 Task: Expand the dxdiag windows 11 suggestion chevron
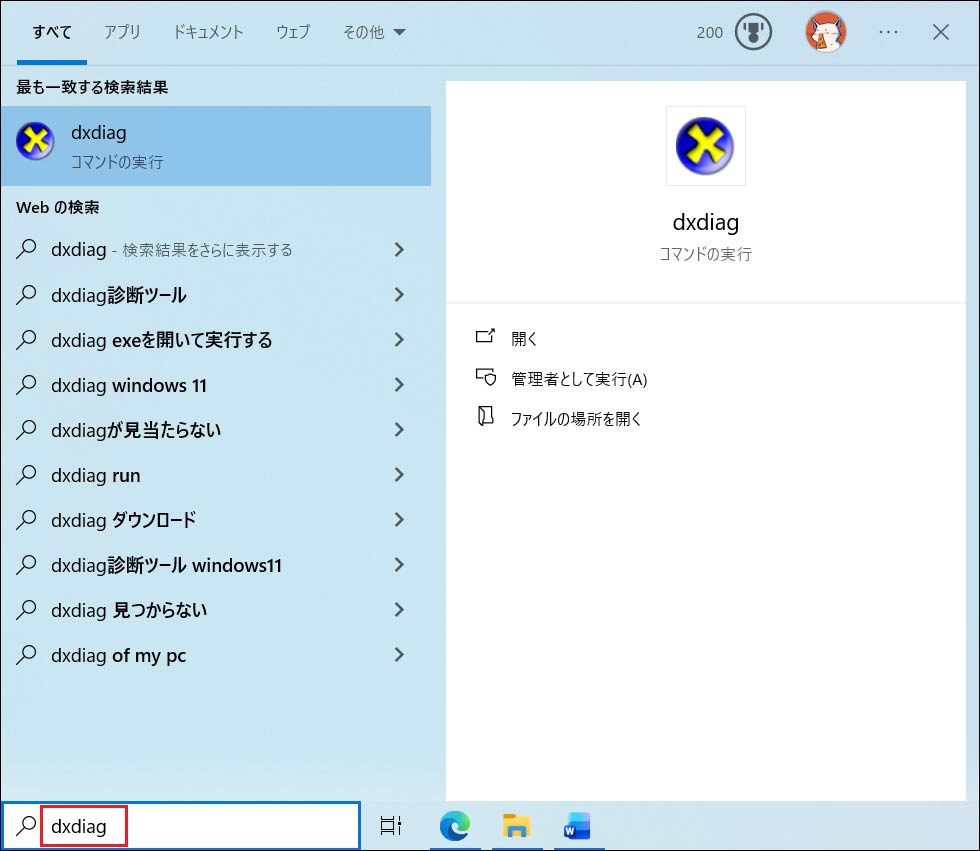[x=398, y=385]
